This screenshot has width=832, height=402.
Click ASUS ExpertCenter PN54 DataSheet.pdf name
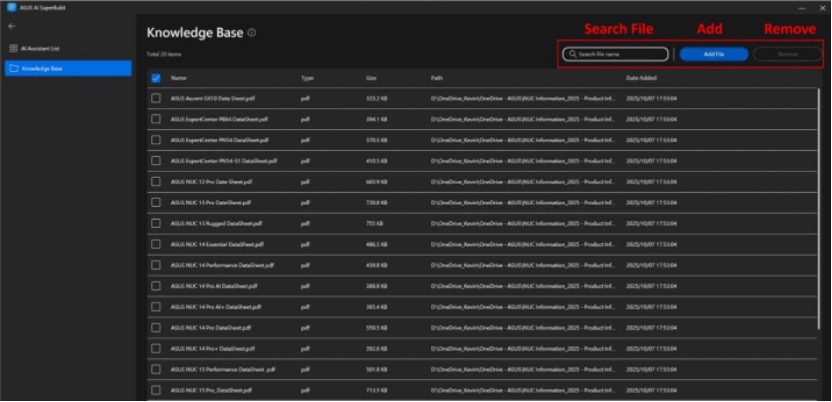[x=220, y=140]
